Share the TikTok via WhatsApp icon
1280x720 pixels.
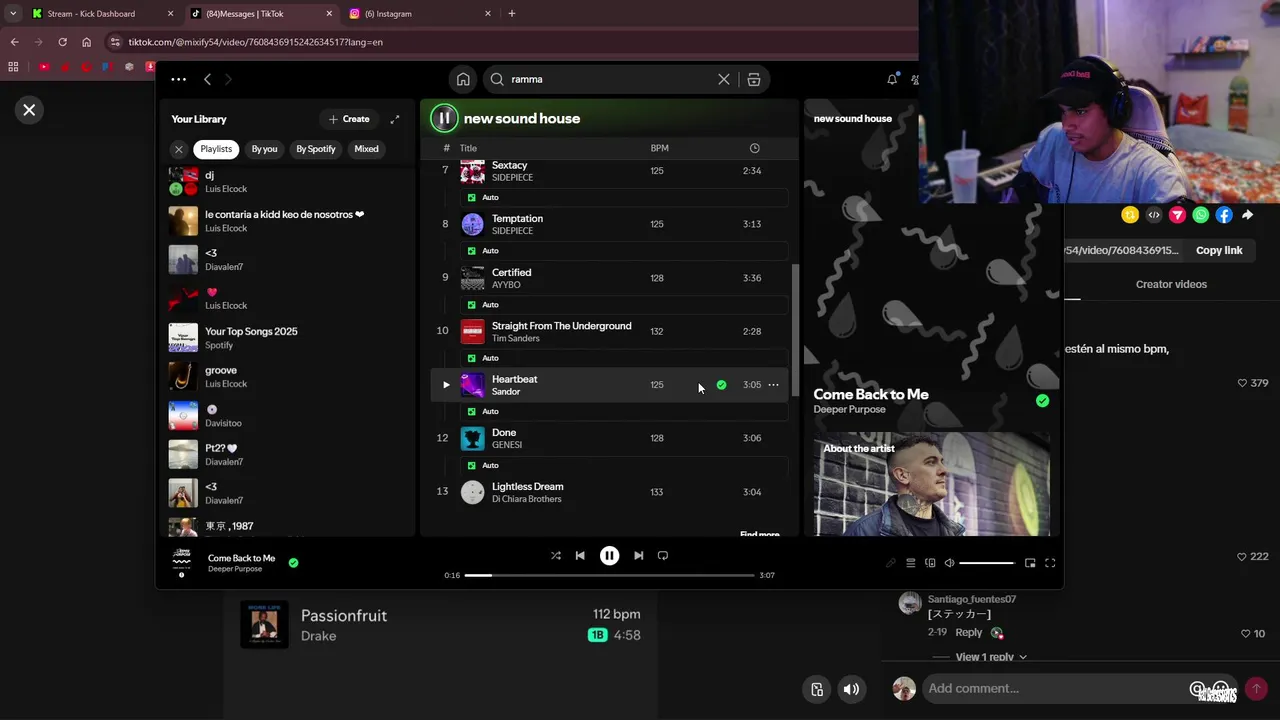click(x=1201, y=215)
